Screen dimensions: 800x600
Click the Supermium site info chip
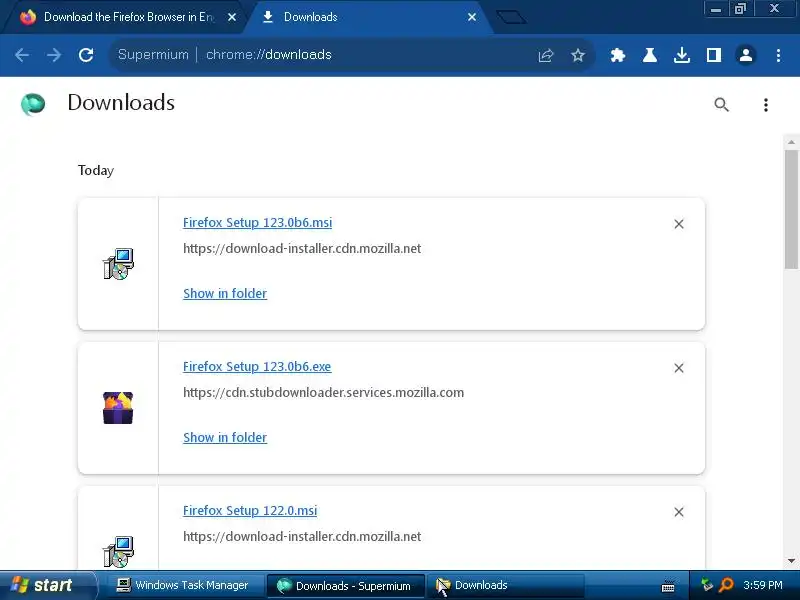click(153, 55)
